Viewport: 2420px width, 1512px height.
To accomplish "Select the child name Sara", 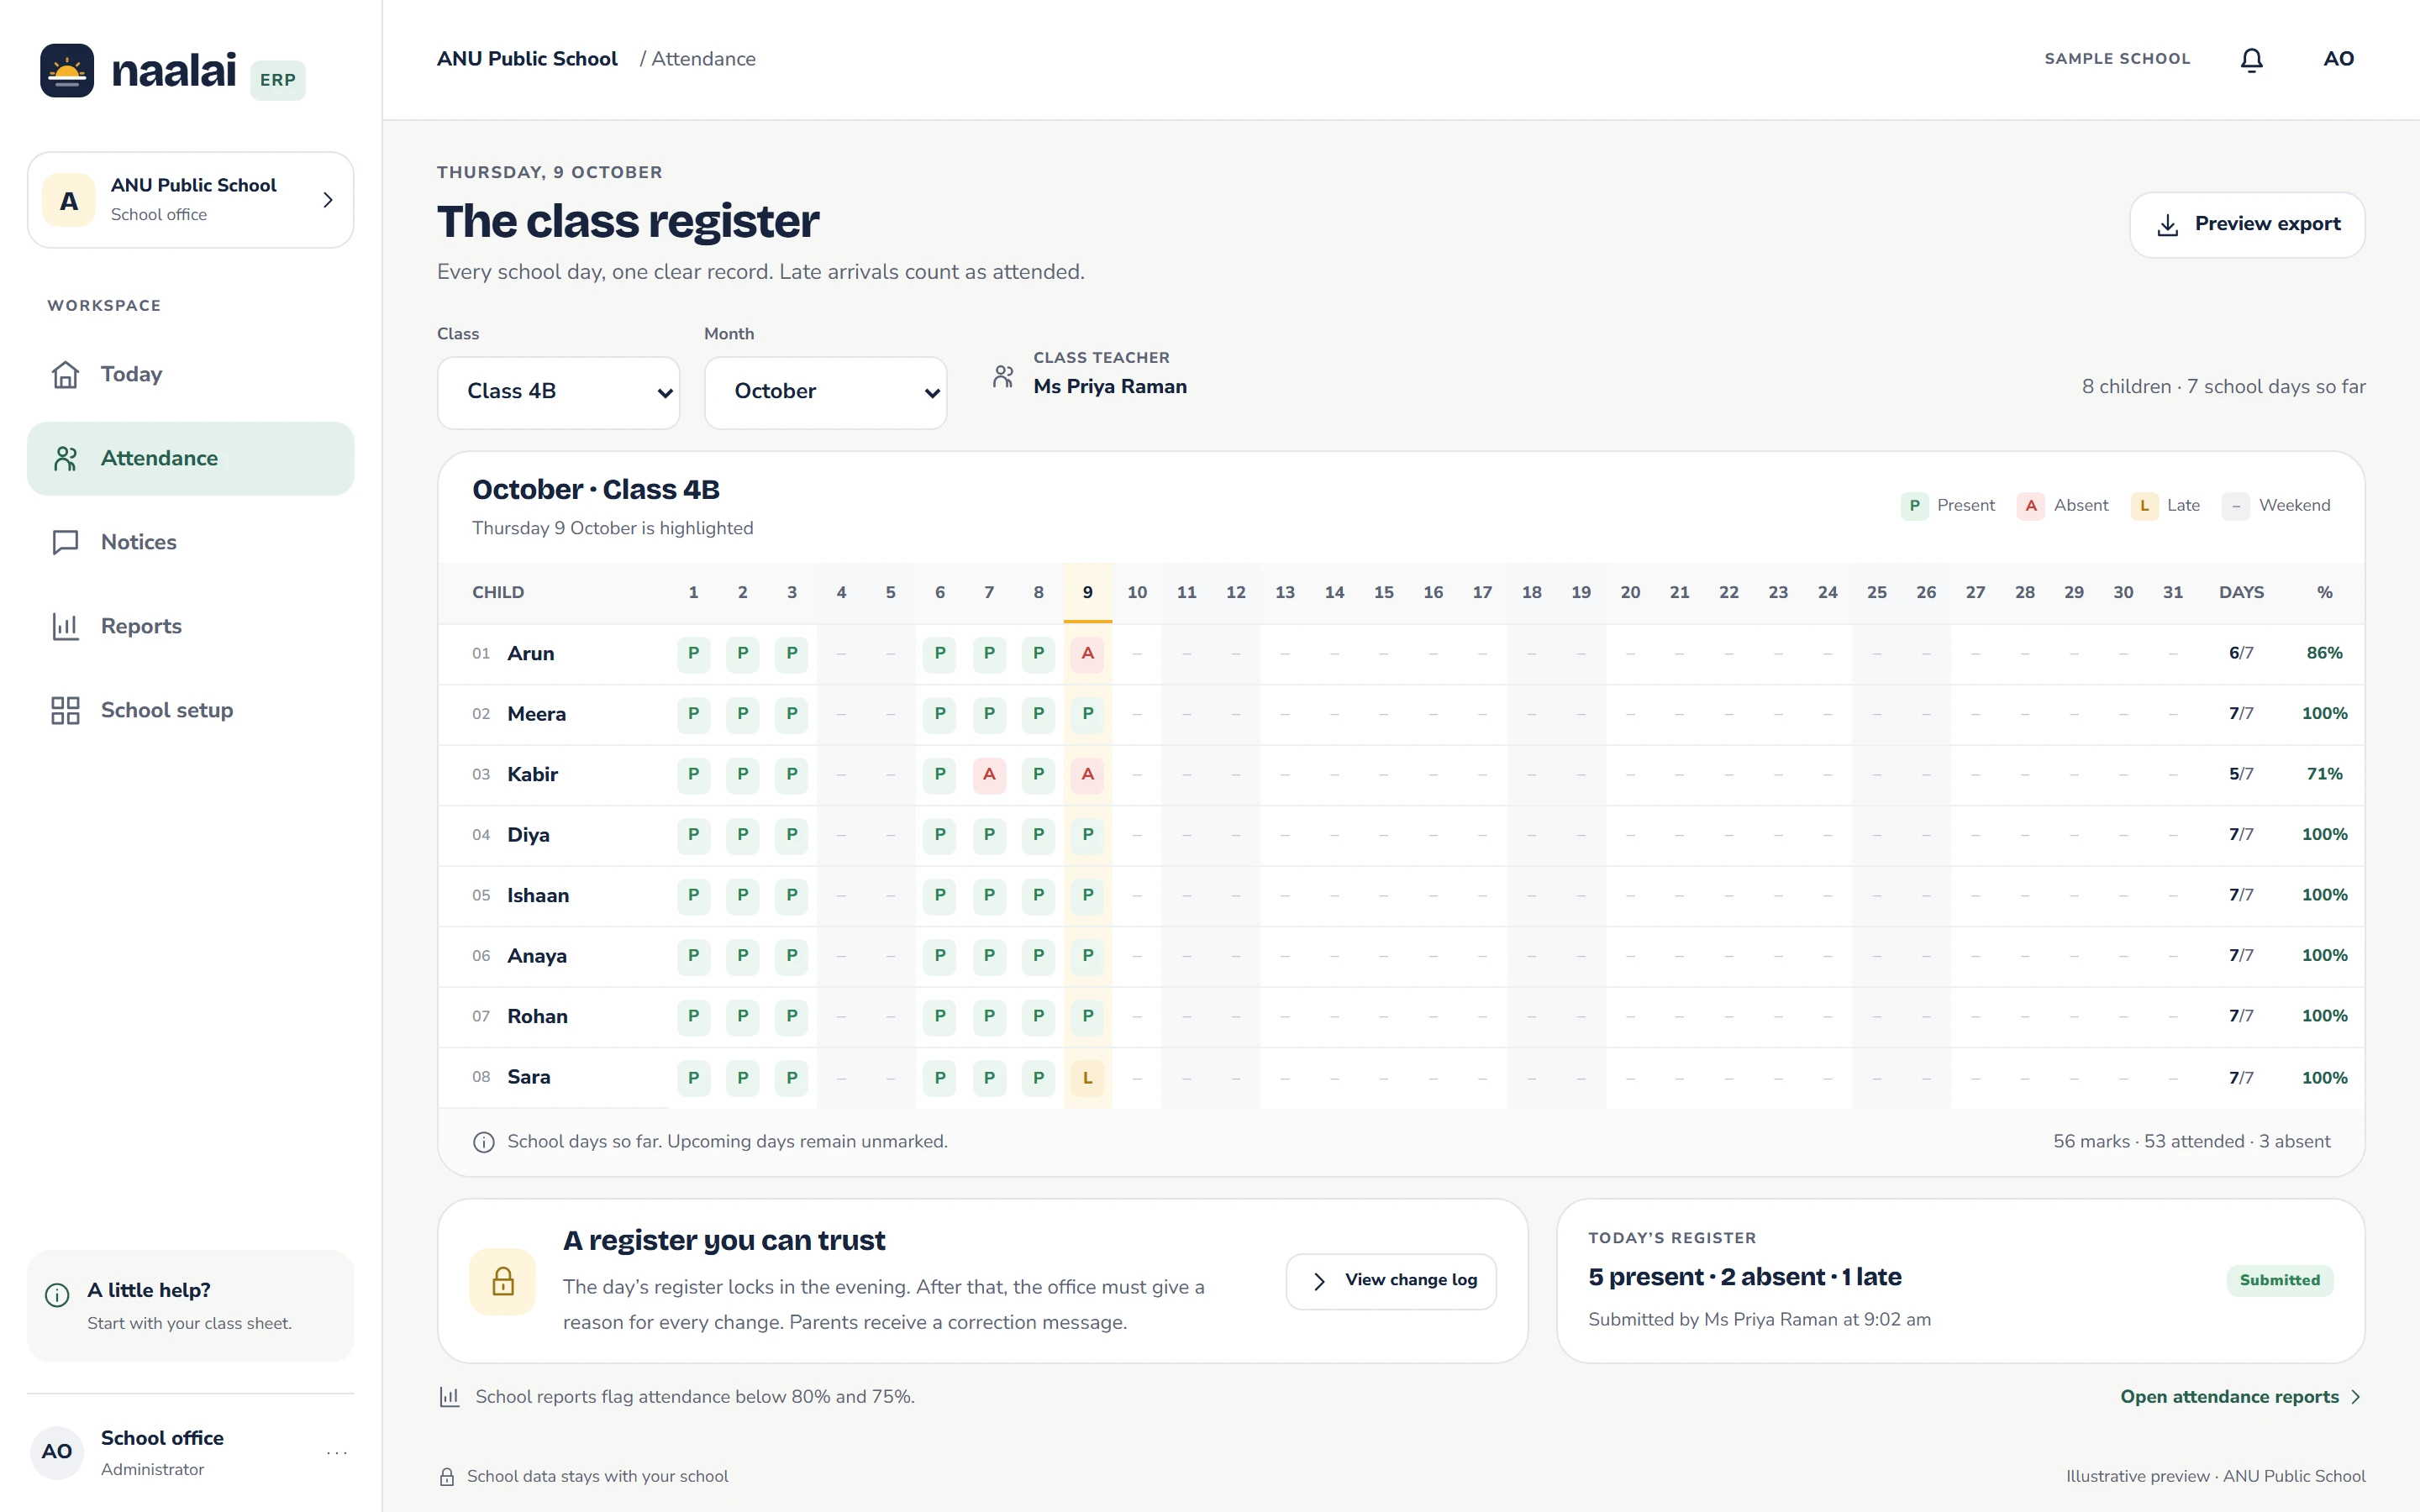I will (529, 1078).
